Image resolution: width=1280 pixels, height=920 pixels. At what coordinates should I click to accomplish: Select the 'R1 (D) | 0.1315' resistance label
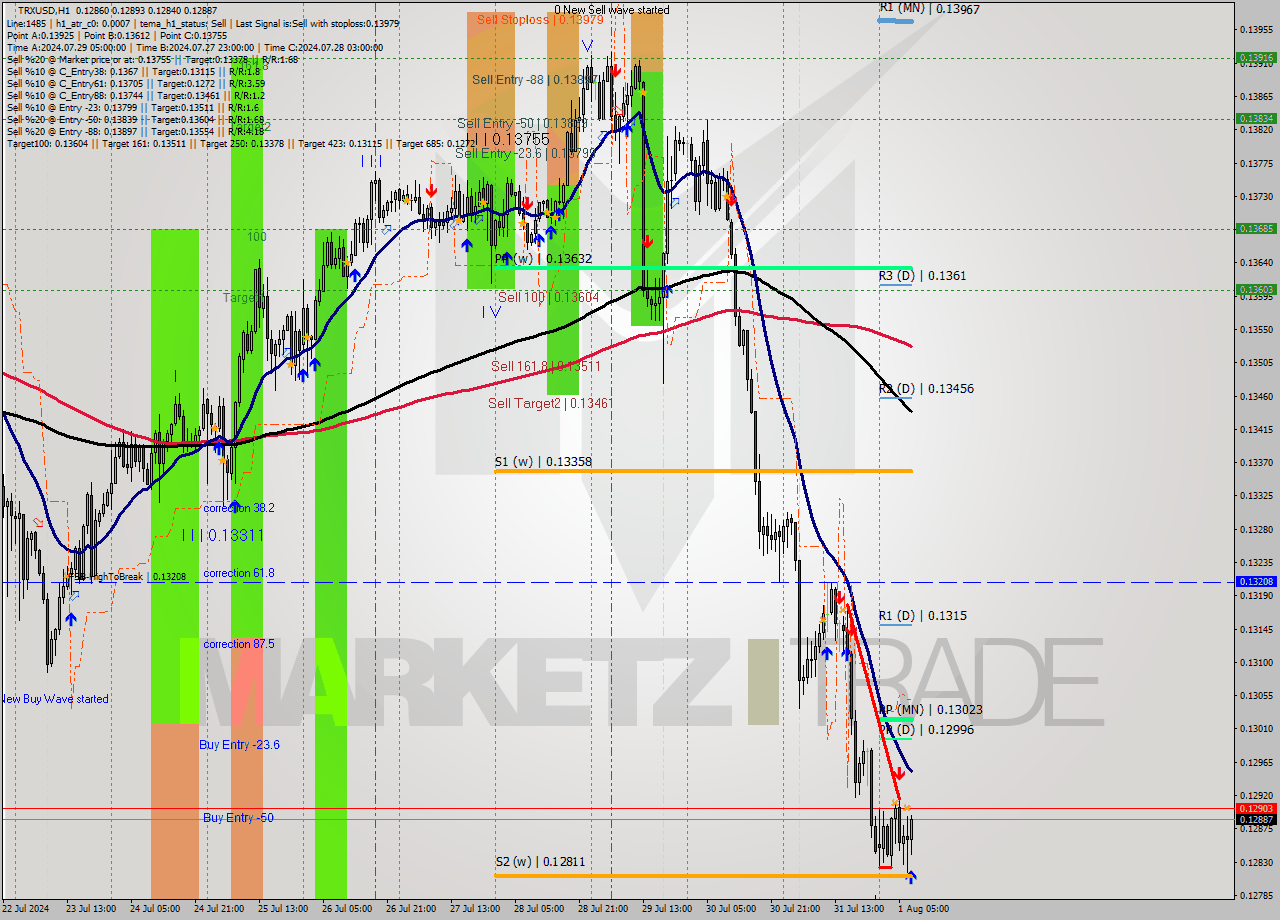pos(922,616)
